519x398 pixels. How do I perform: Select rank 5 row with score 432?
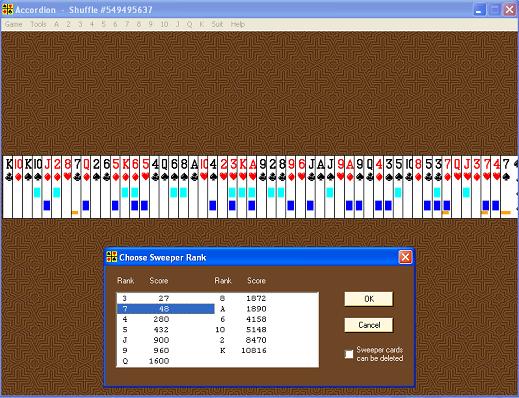tap(165, 330)
